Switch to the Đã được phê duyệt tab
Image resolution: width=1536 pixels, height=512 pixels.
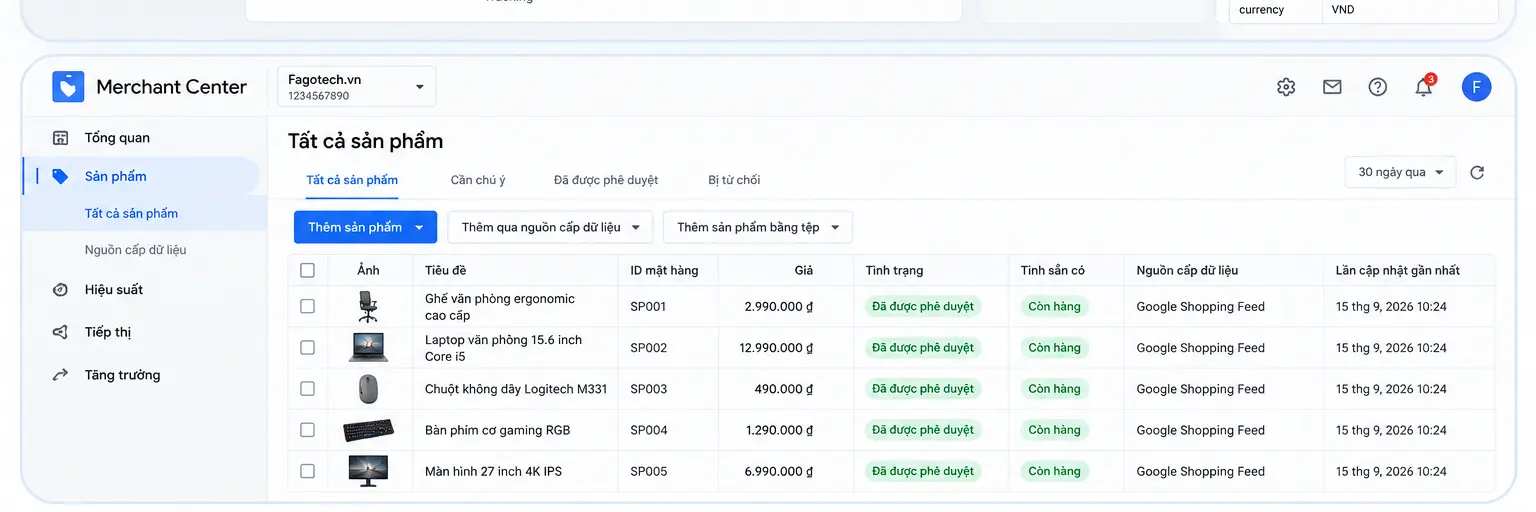606,180
